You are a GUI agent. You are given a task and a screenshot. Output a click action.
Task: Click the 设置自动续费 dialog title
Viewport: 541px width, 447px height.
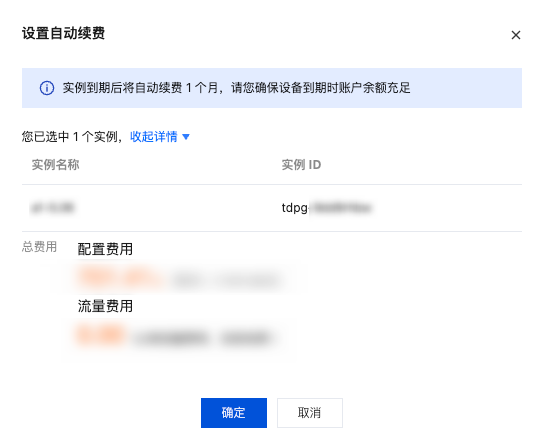(63, 33)
